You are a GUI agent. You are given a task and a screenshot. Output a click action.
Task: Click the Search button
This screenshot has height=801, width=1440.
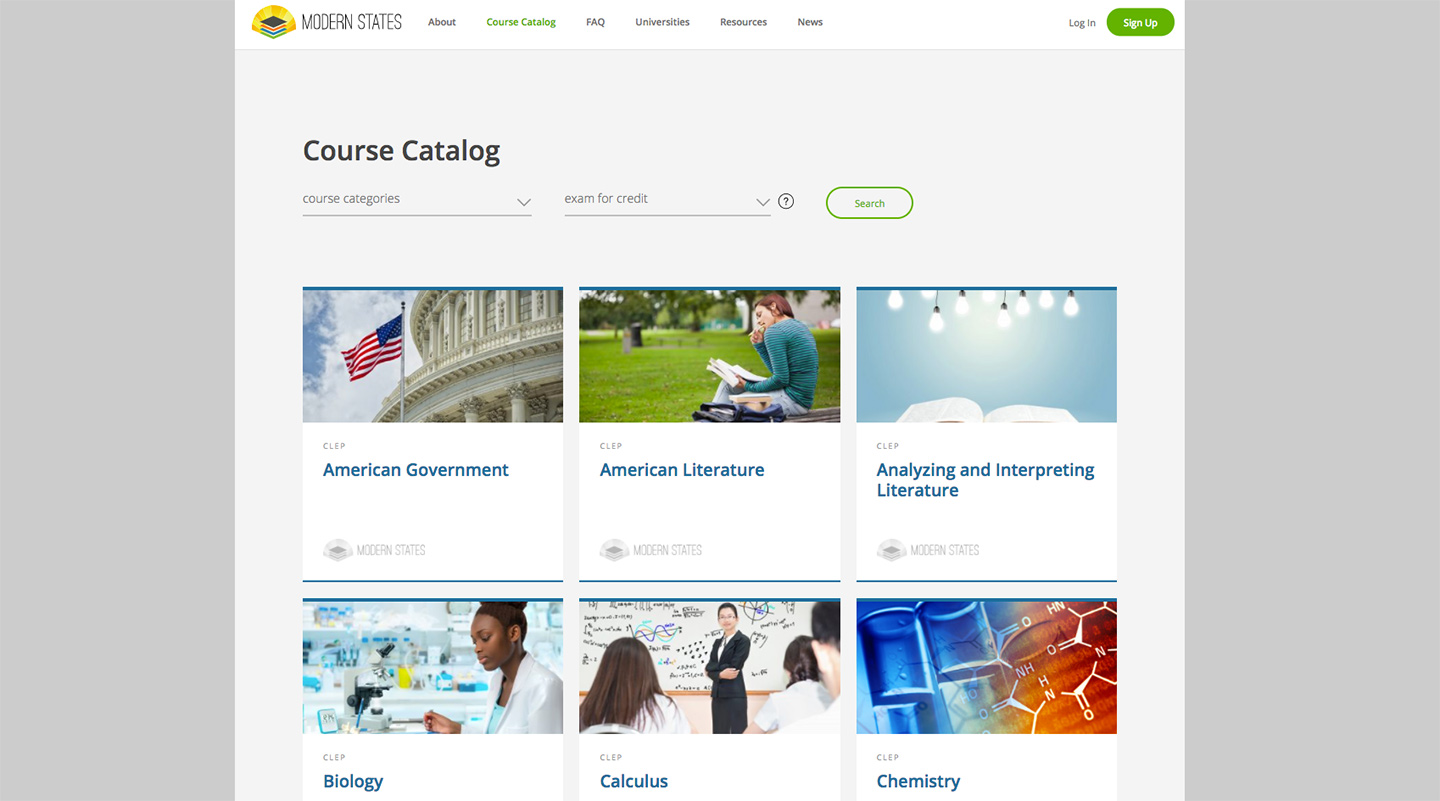coord(869,203)
